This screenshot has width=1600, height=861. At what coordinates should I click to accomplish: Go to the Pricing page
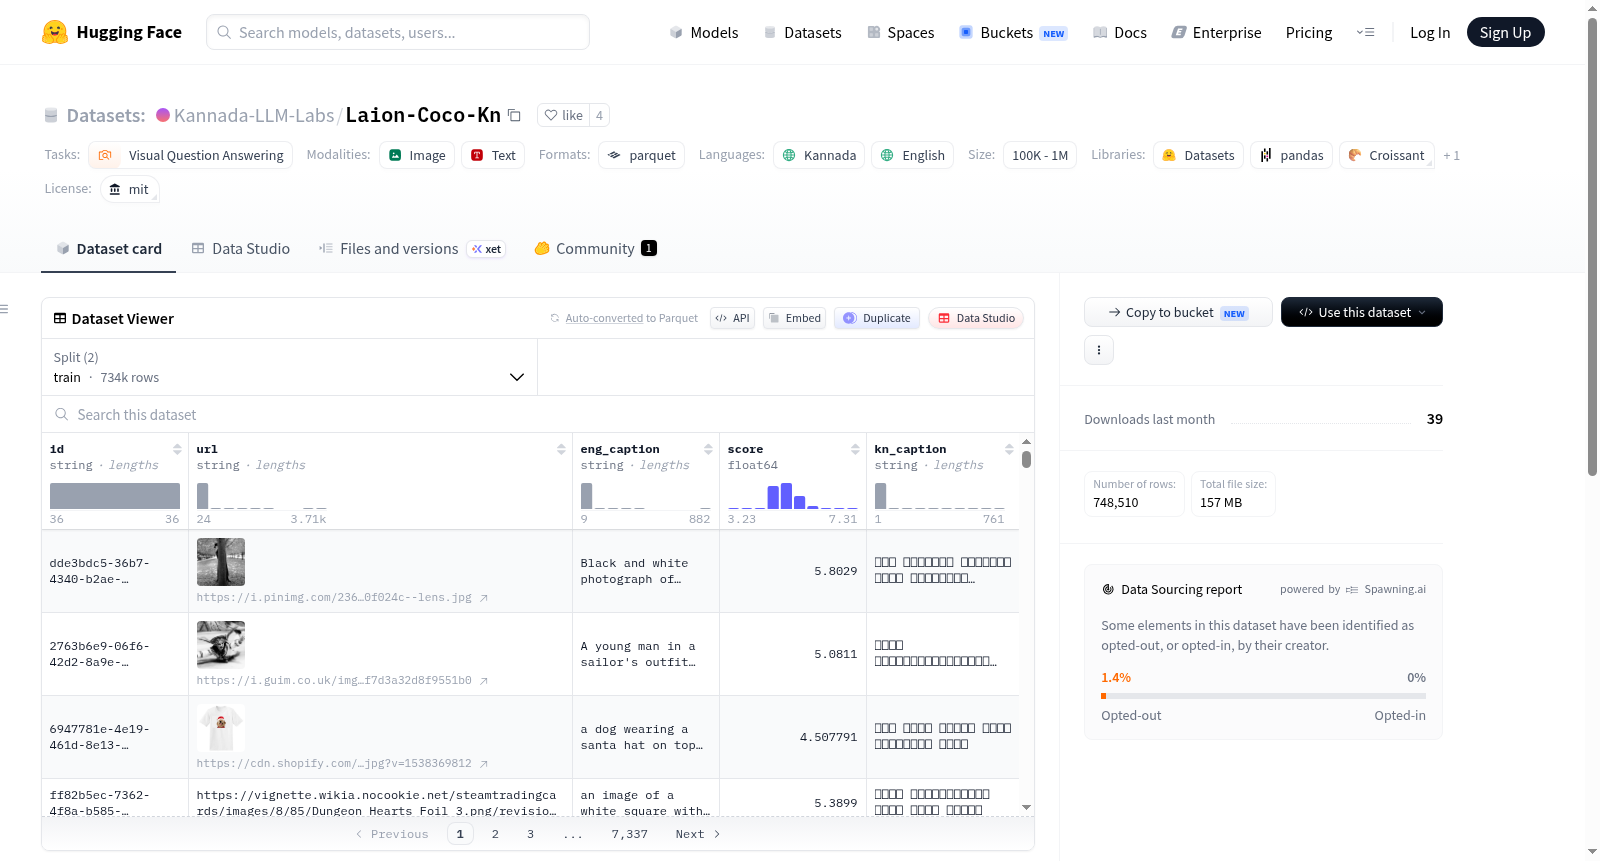point(1308,32)
